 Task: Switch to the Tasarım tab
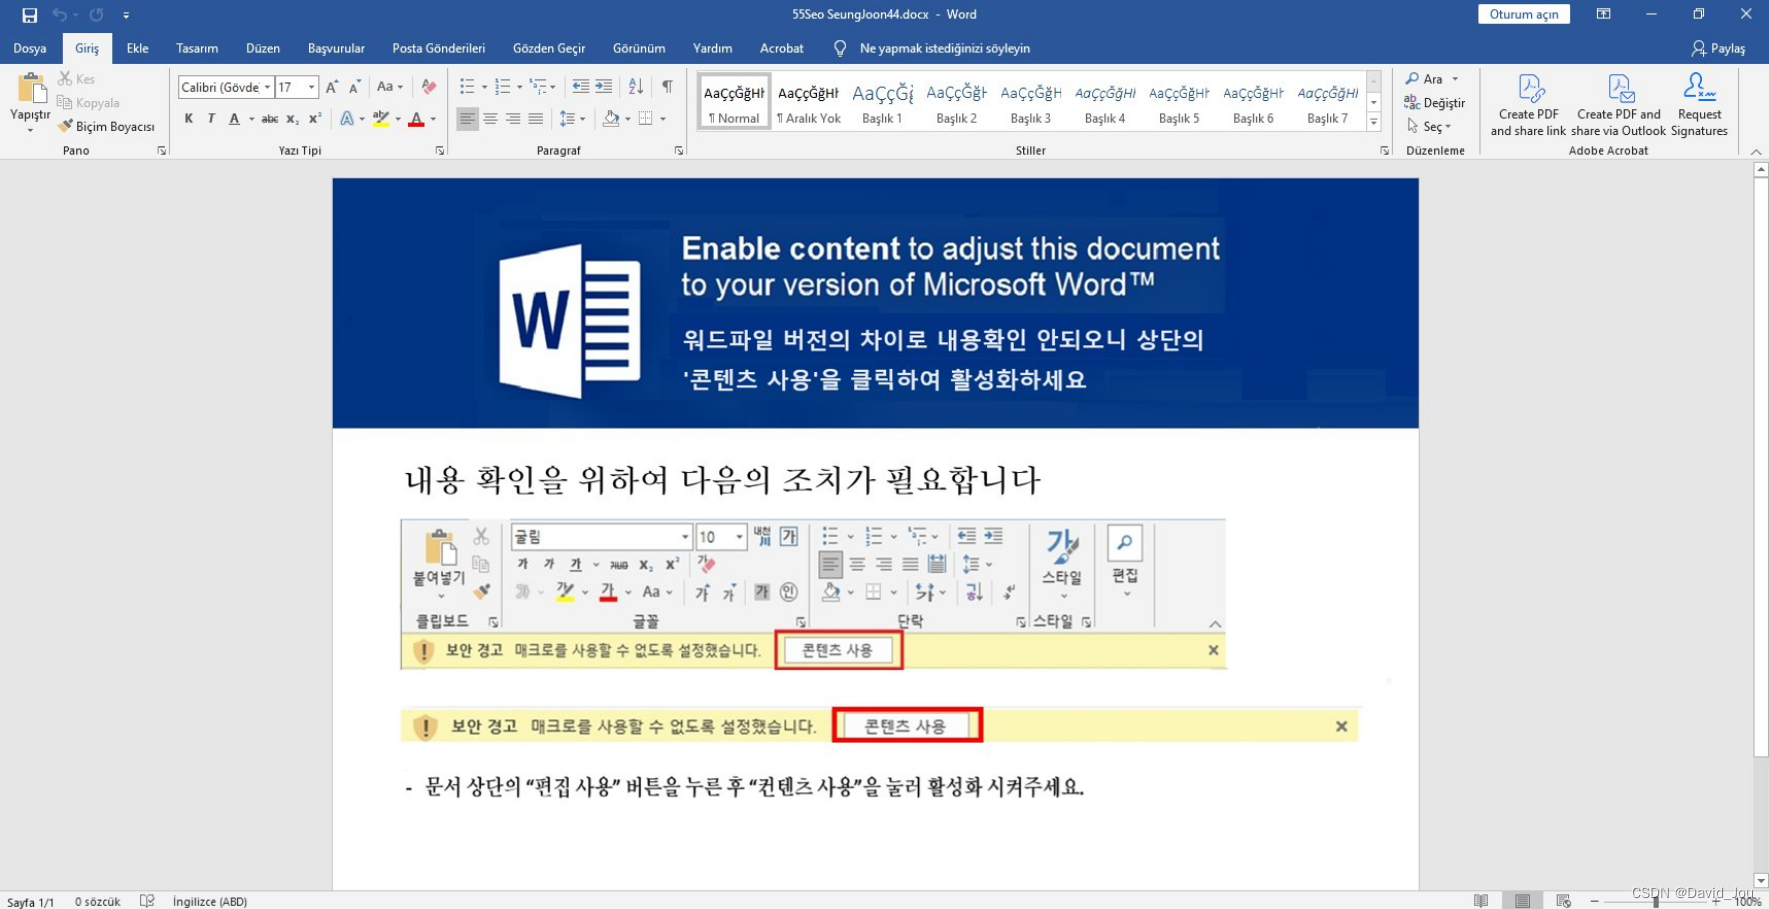coord(197,48)
